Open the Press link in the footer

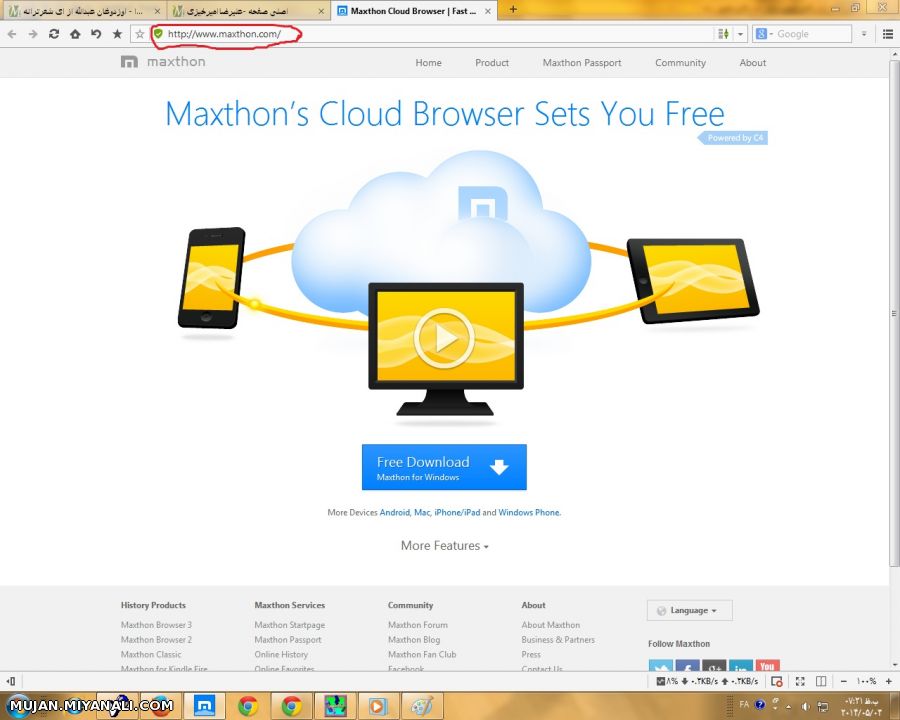(x=531, y=655)
